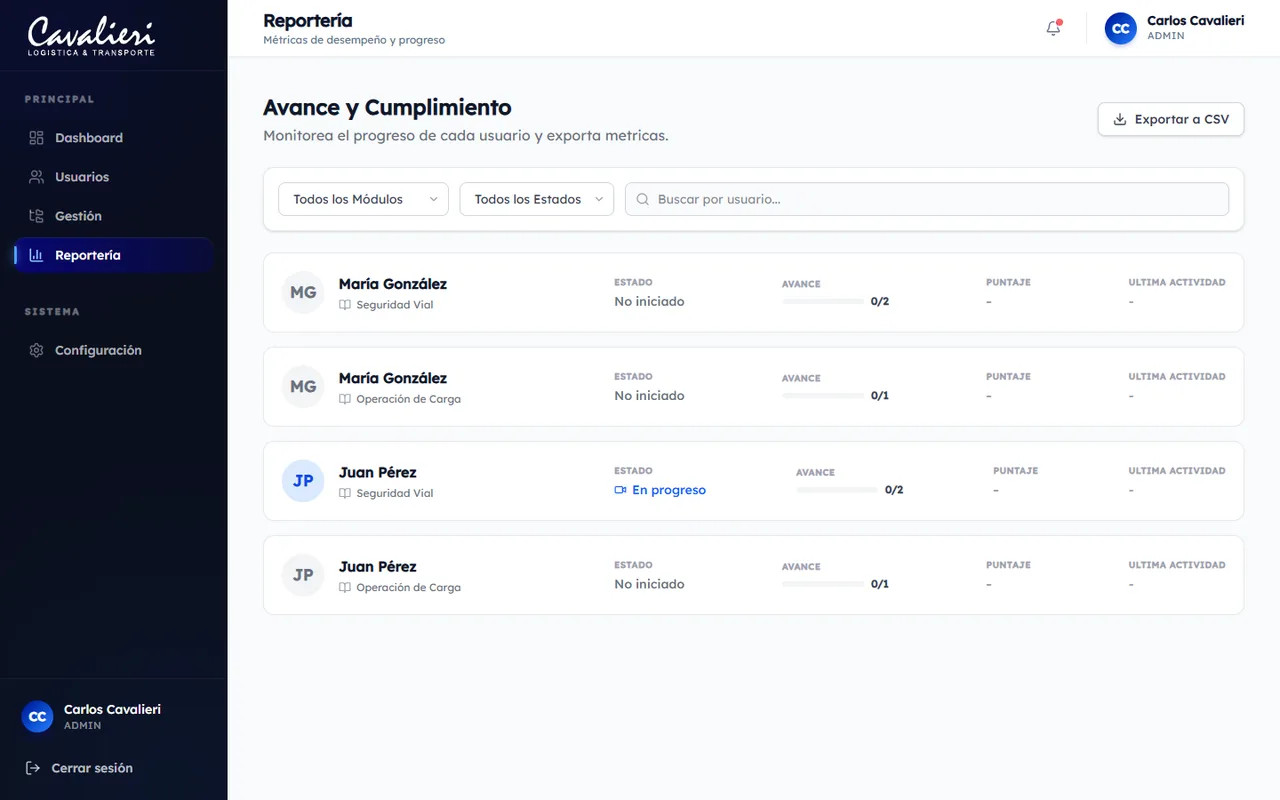This screenshot has height=800, width=1280.
Task: Click Cerrar sesión to log out
Action: (80, 768)
